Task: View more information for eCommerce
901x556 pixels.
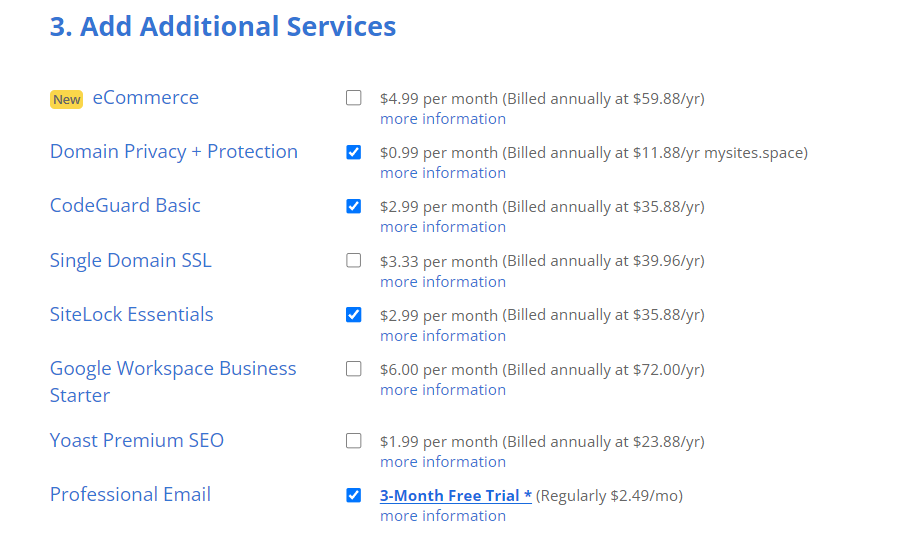Action: click(x=443, y=119)
